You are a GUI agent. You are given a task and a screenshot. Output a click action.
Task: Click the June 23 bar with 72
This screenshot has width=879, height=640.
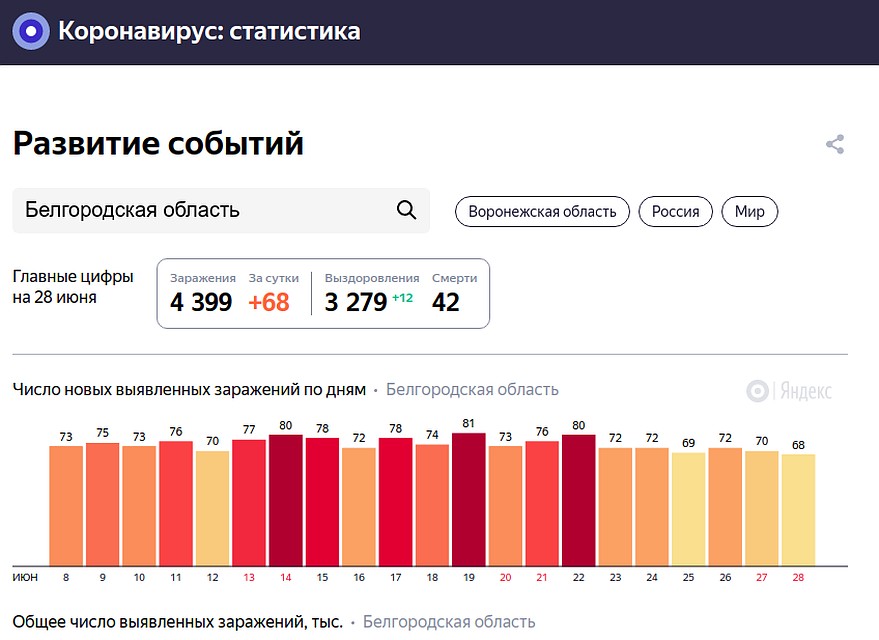point(616,507)
